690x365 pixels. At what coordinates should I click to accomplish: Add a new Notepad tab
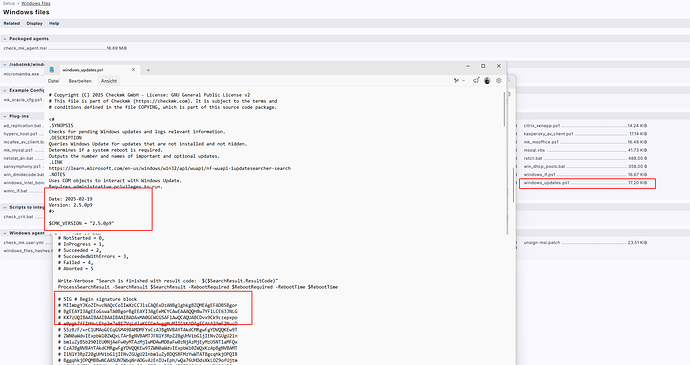pos(148,70)
